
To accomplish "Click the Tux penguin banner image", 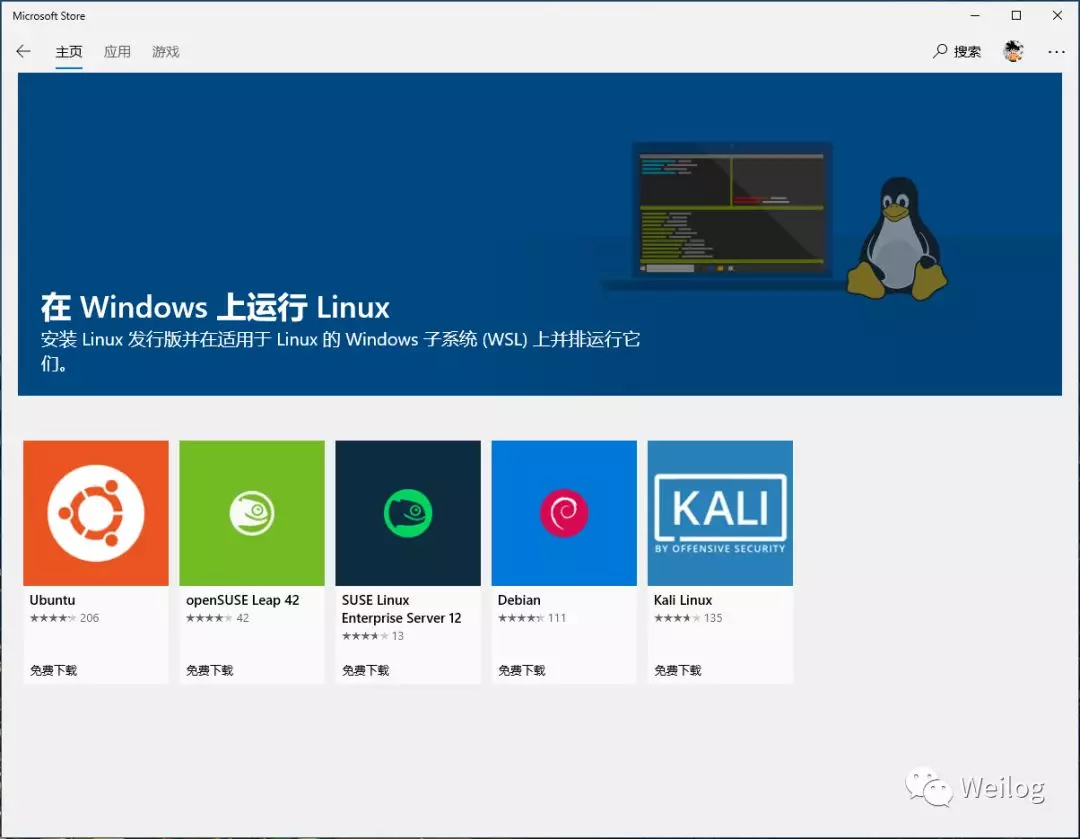I will pyautogui.click(x=897, y=238).
